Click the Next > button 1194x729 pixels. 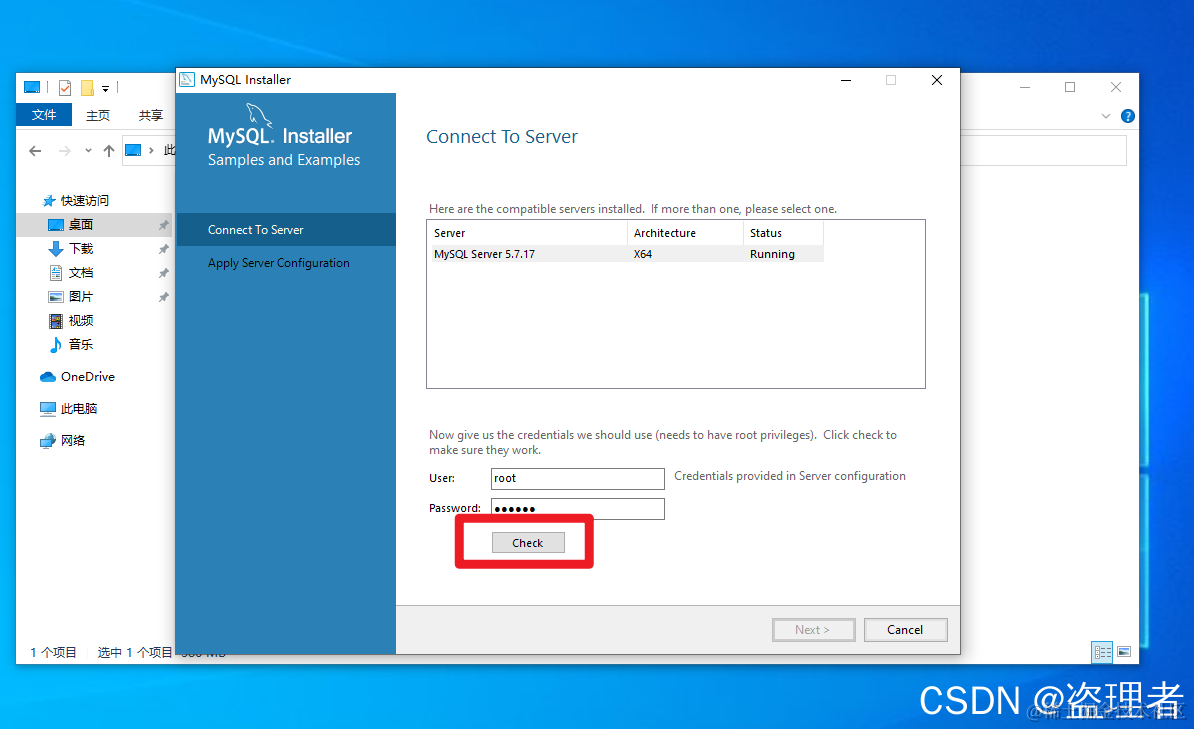(812, 630)
